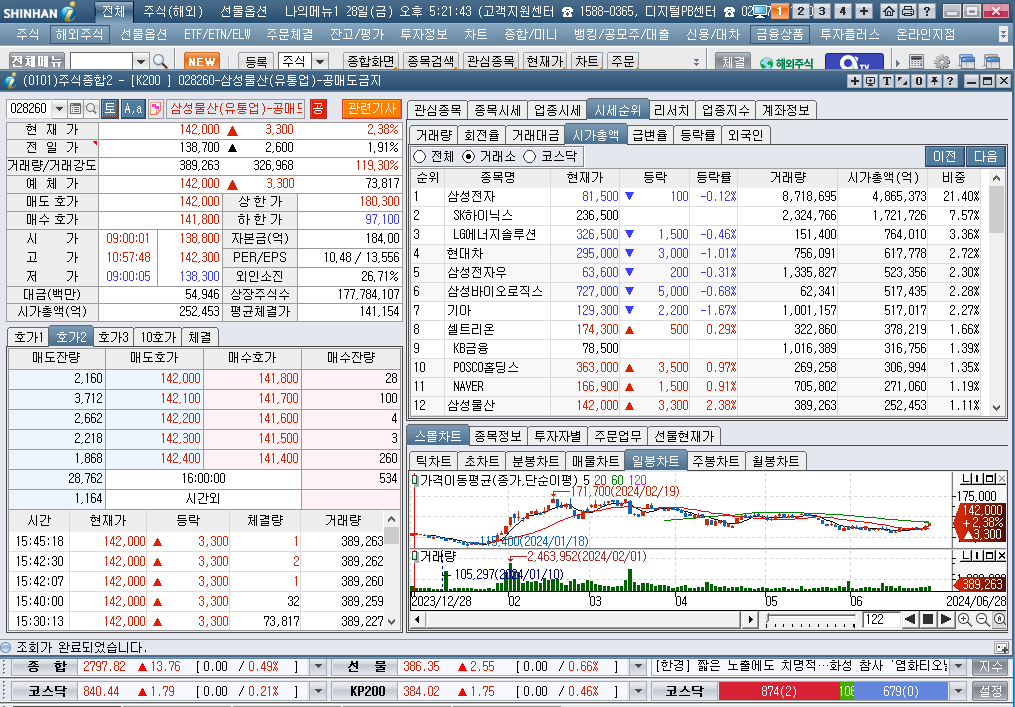Close the volume chart panel with its X
The image size is (1015, 707).
point(1001,556)
